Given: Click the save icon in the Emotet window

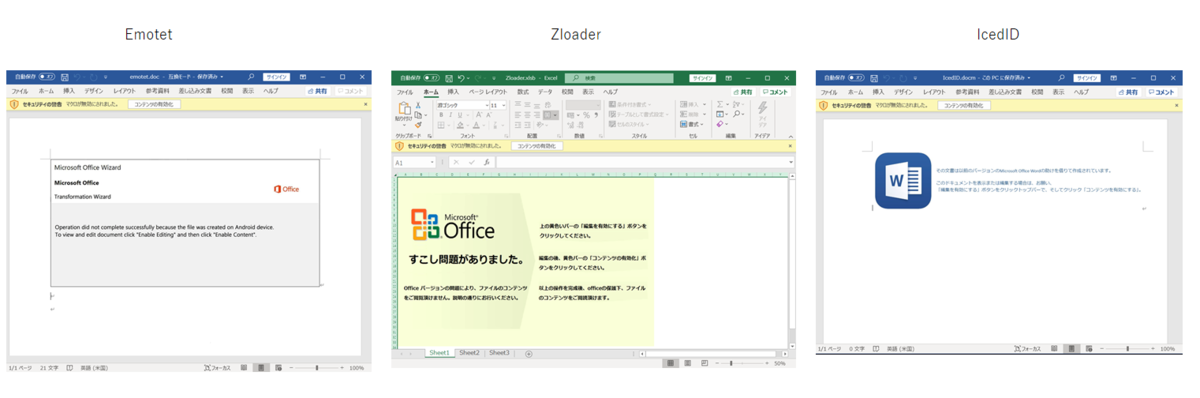Looking at the screenshot, I should coord(64,77).
